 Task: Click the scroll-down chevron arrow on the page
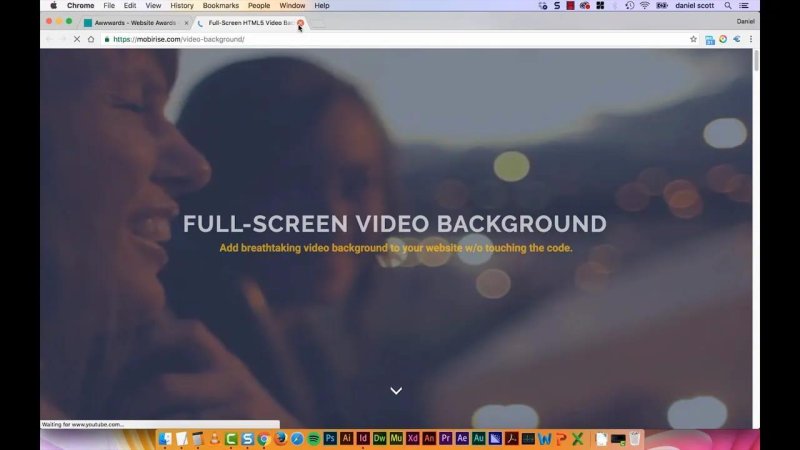396,391
